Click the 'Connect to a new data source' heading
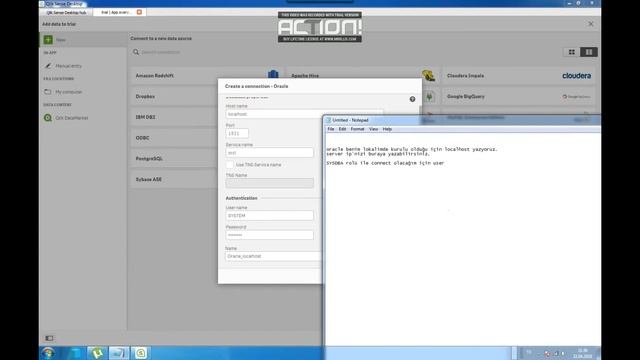The height and width of the screenshot is (360, 640). tap(161, 38)
